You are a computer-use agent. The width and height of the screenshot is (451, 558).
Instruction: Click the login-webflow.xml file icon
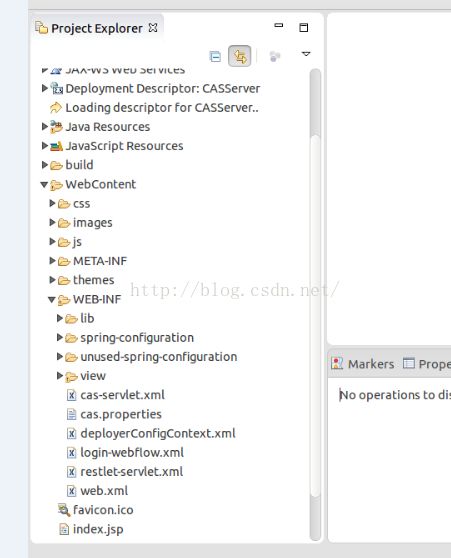tap(72, 453)
